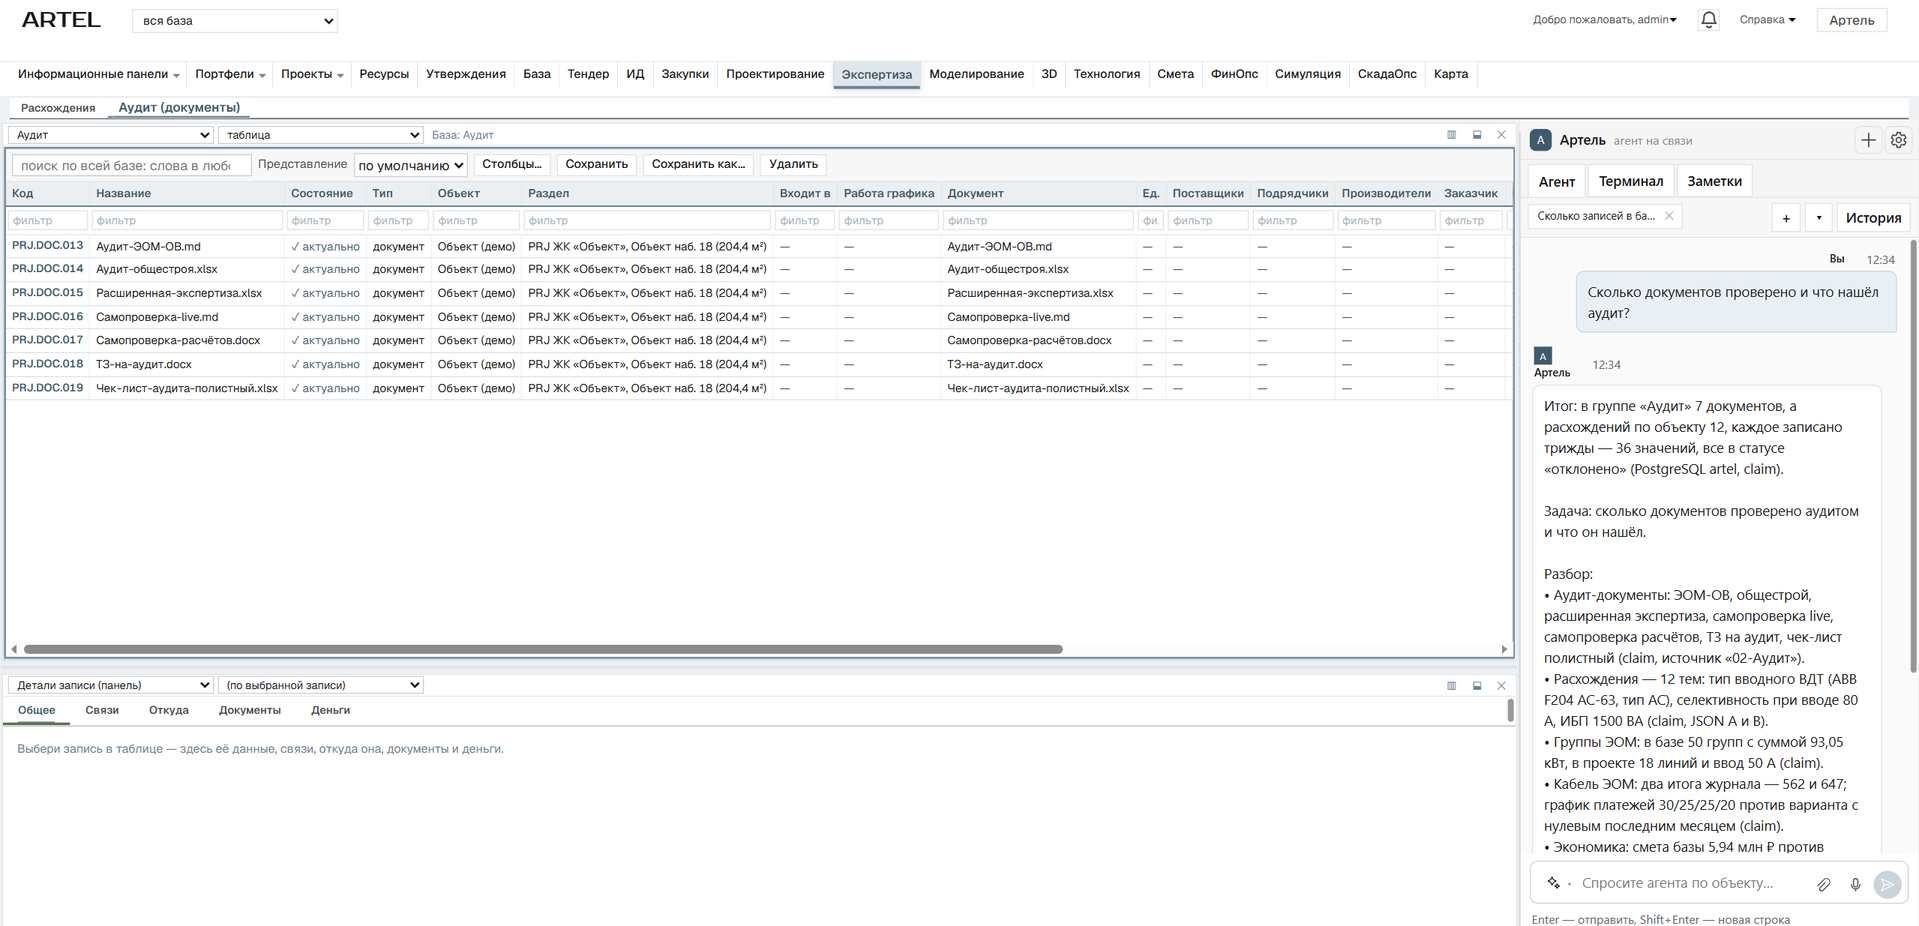1919x926 pixels.
Task: Open '(по выбранной записи)' dropdown
Action: [321, 685]
